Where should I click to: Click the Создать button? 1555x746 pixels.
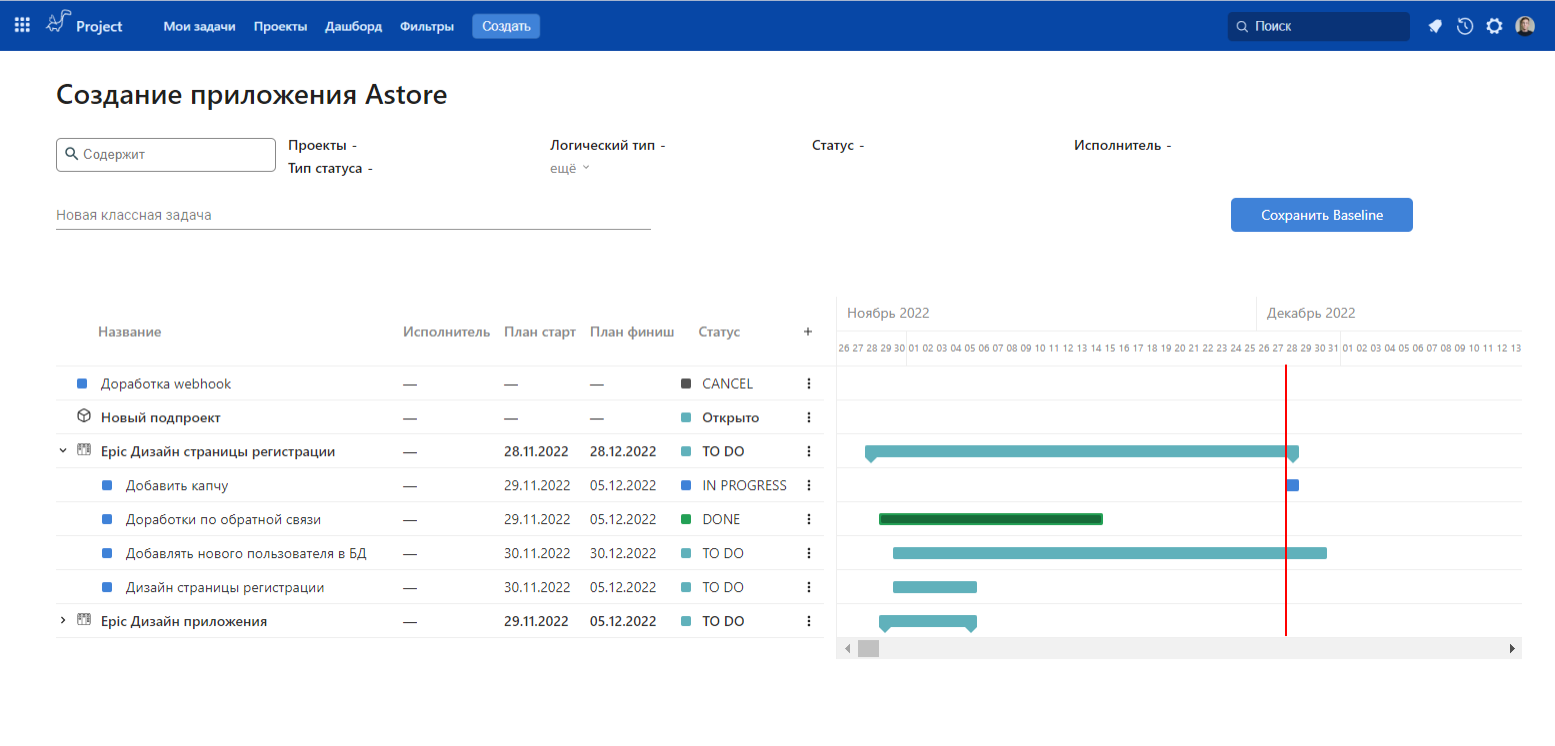click(506, 27)
